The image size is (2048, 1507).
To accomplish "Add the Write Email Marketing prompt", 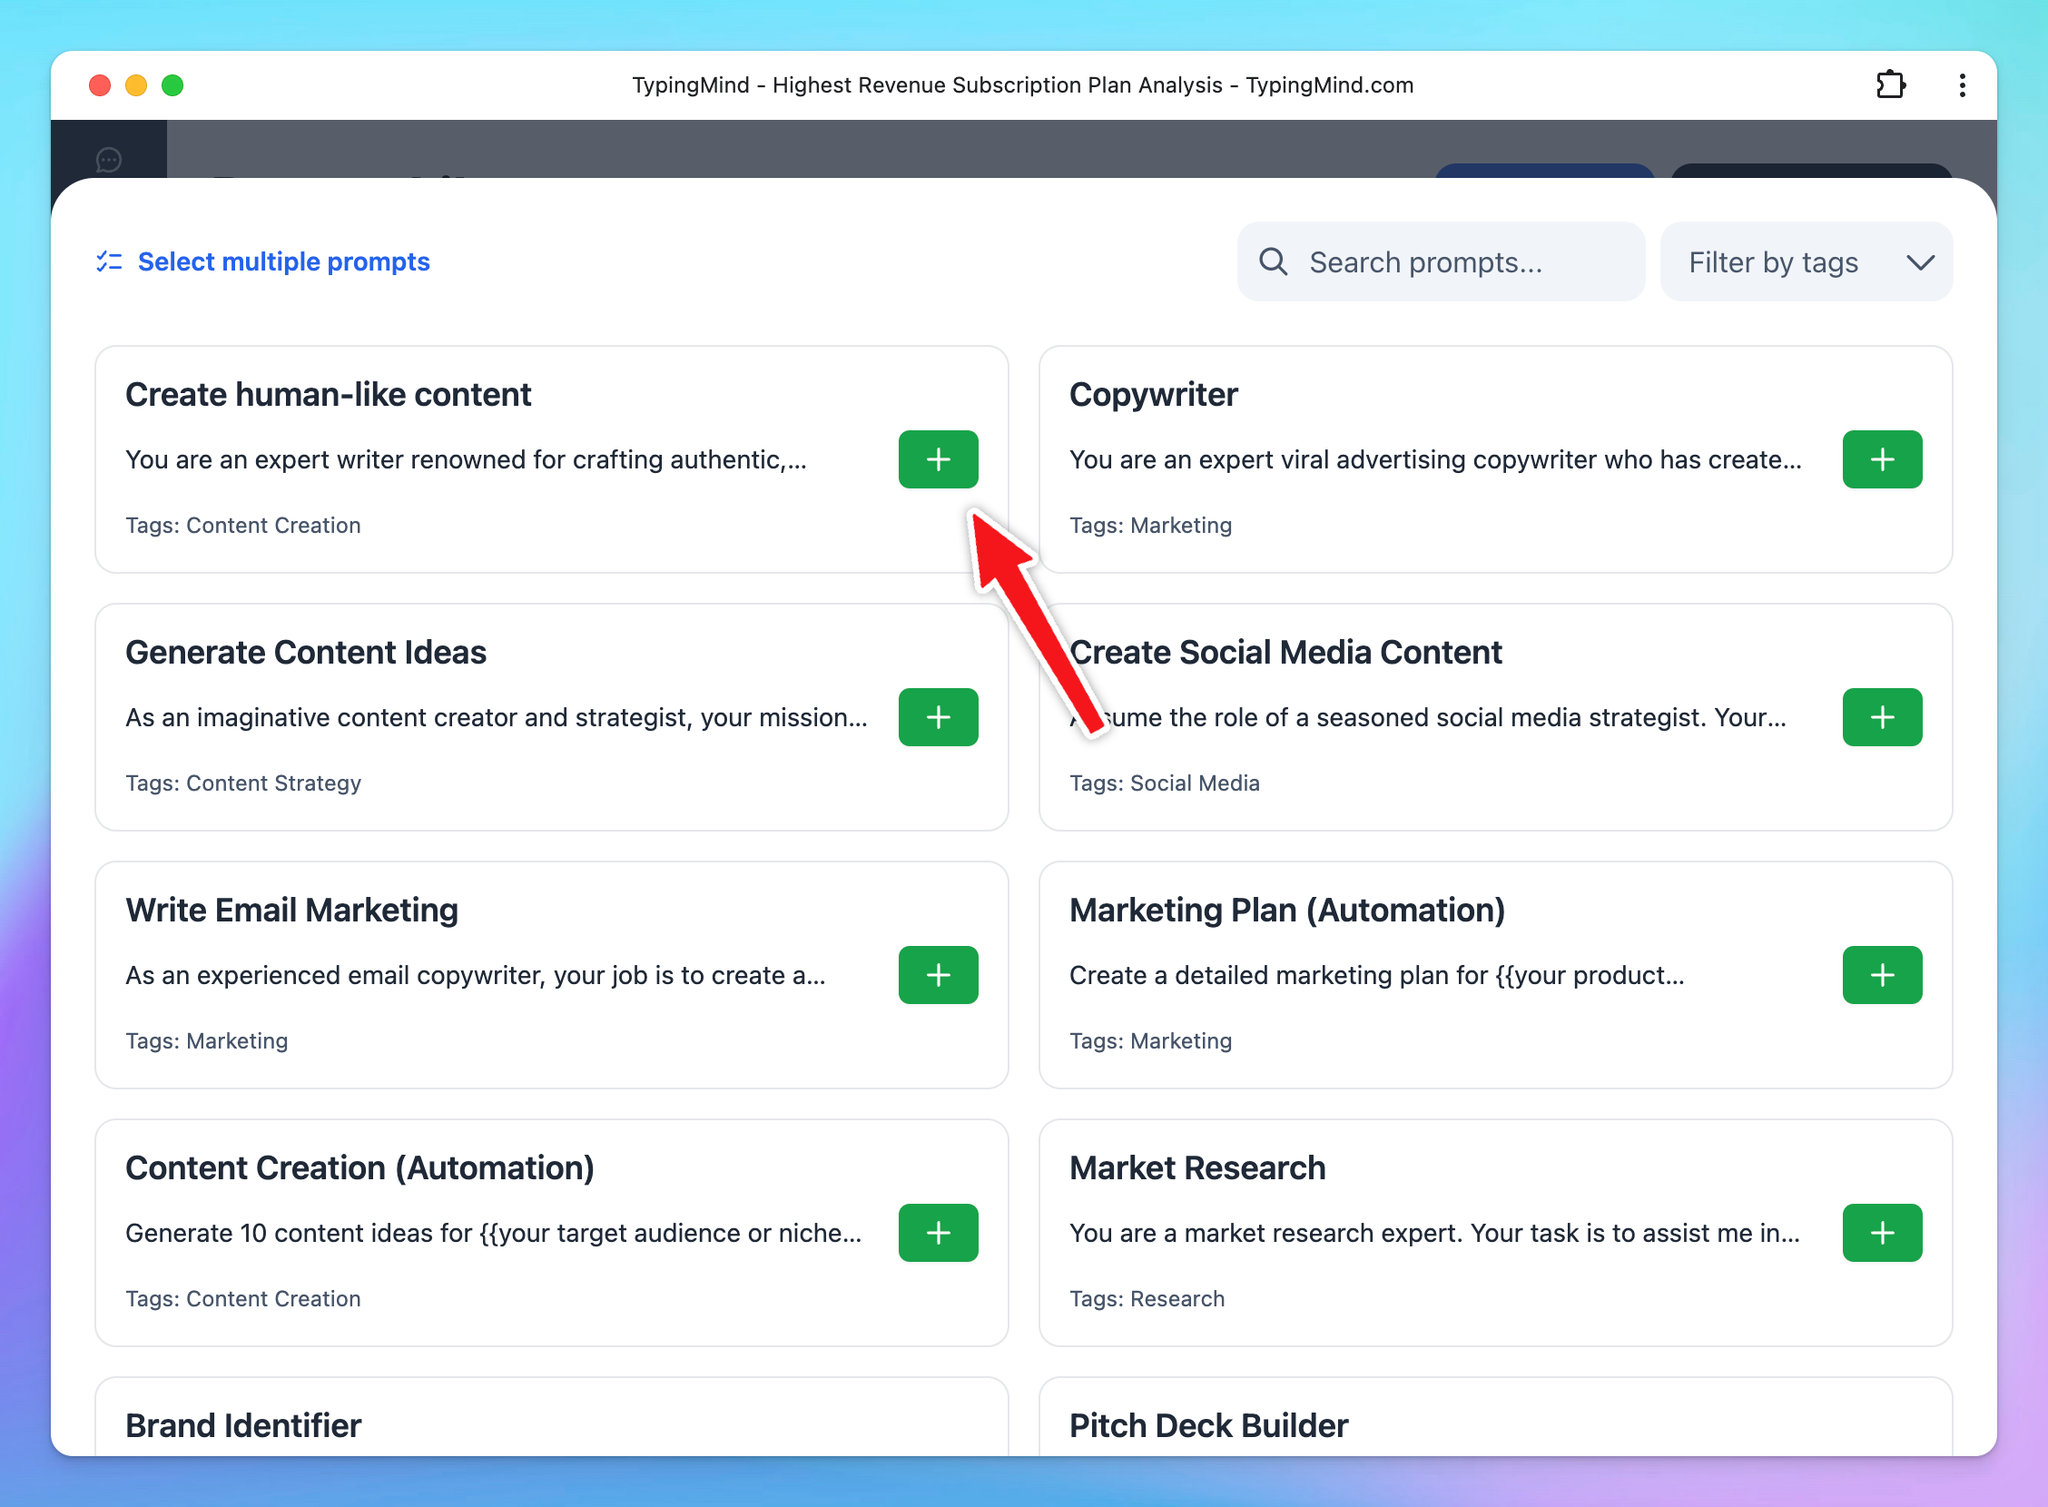I will tap(937, 975).
